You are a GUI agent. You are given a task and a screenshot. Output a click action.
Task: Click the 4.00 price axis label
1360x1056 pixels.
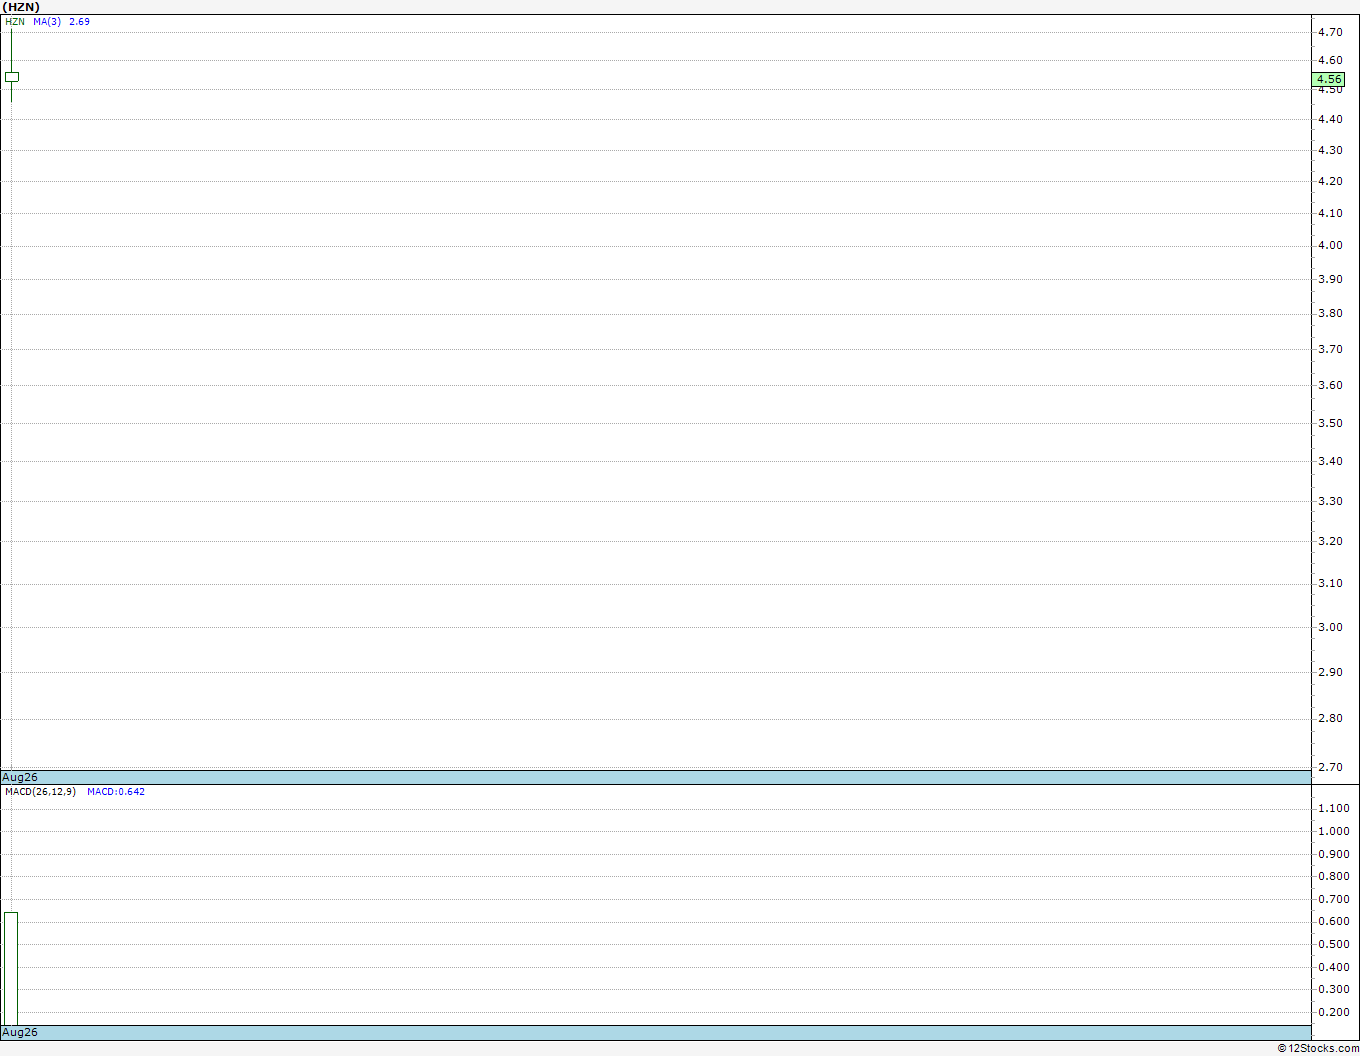point(1330,245)
